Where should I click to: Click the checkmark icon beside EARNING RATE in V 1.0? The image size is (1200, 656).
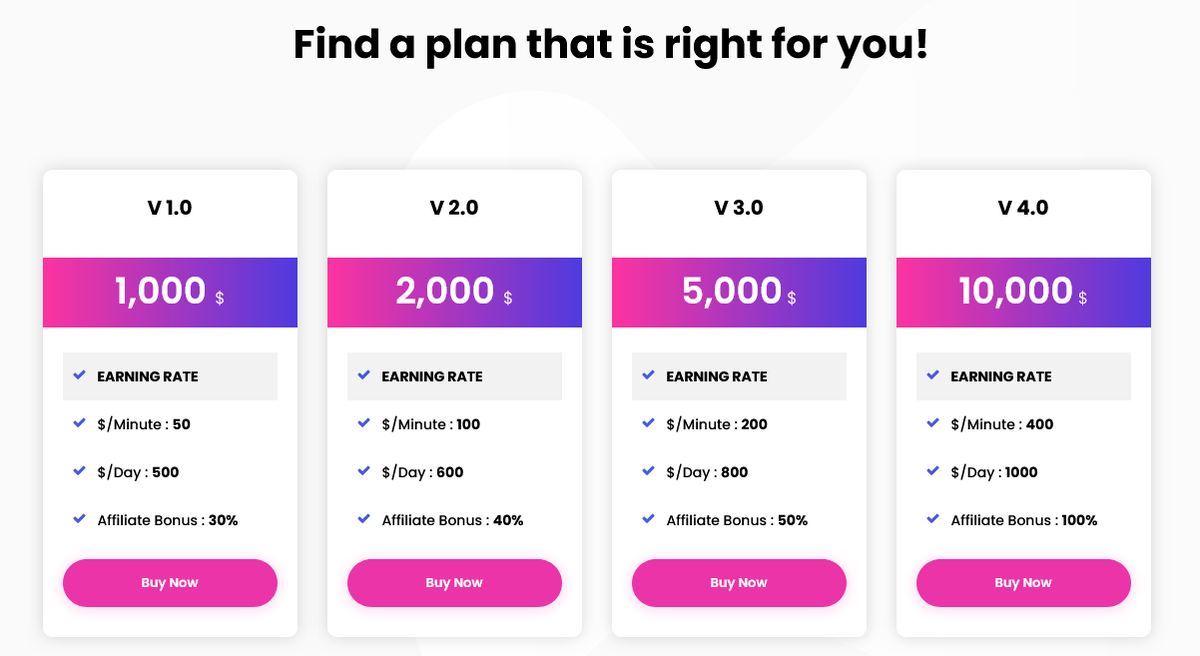(80, 375)
